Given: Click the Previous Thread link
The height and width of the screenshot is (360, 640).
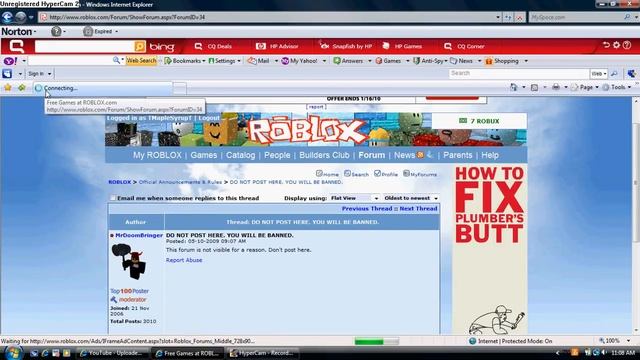Looking at the screenshot, I should [x=367, y=209].
